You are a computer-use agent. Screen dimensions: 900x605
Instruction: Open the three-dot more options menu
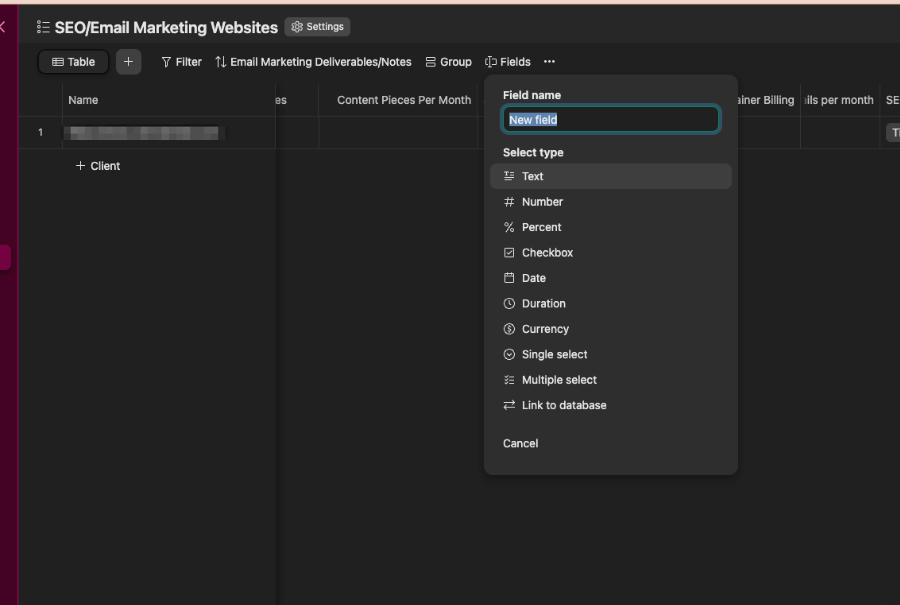pyautogui.click(x=549, y=62)
